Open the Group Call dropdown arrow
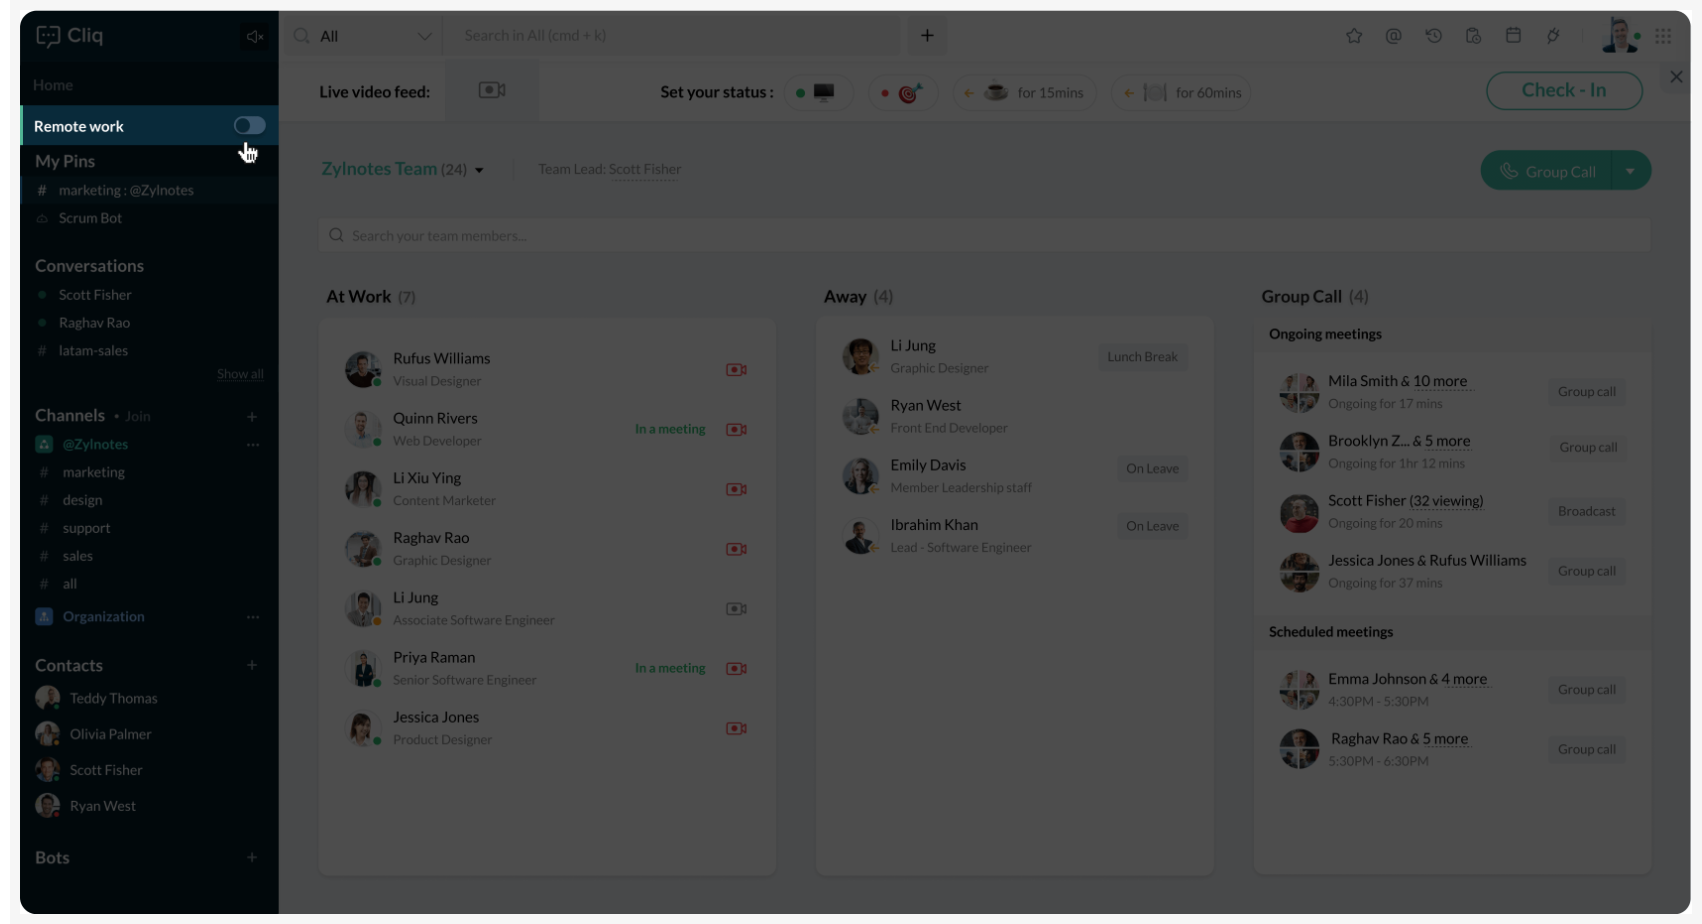 [1631, 171]
